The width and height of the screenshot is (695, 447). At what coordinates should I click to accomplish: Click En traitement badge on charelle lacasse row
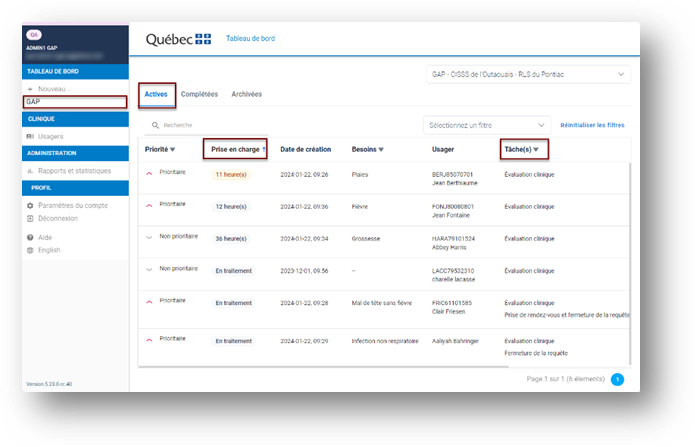(234, 271)
